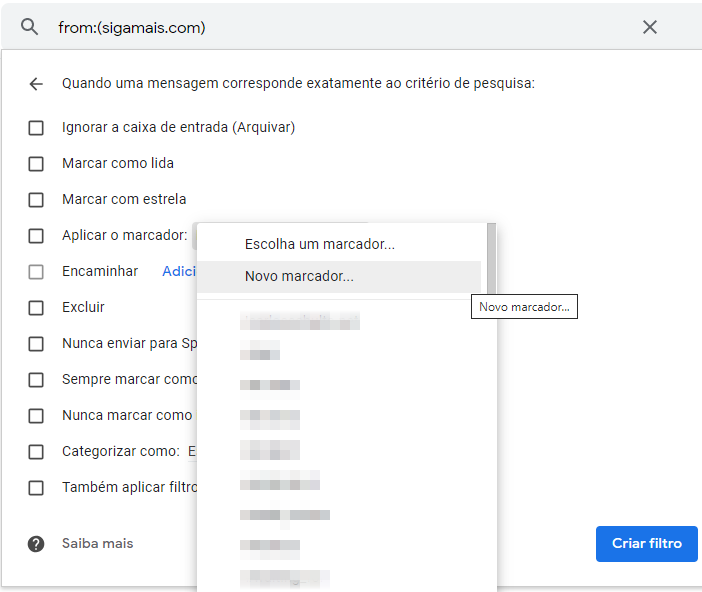Enable the 'Excluir' checkbox
Viewport: 702px width, 592px height.
36,308
